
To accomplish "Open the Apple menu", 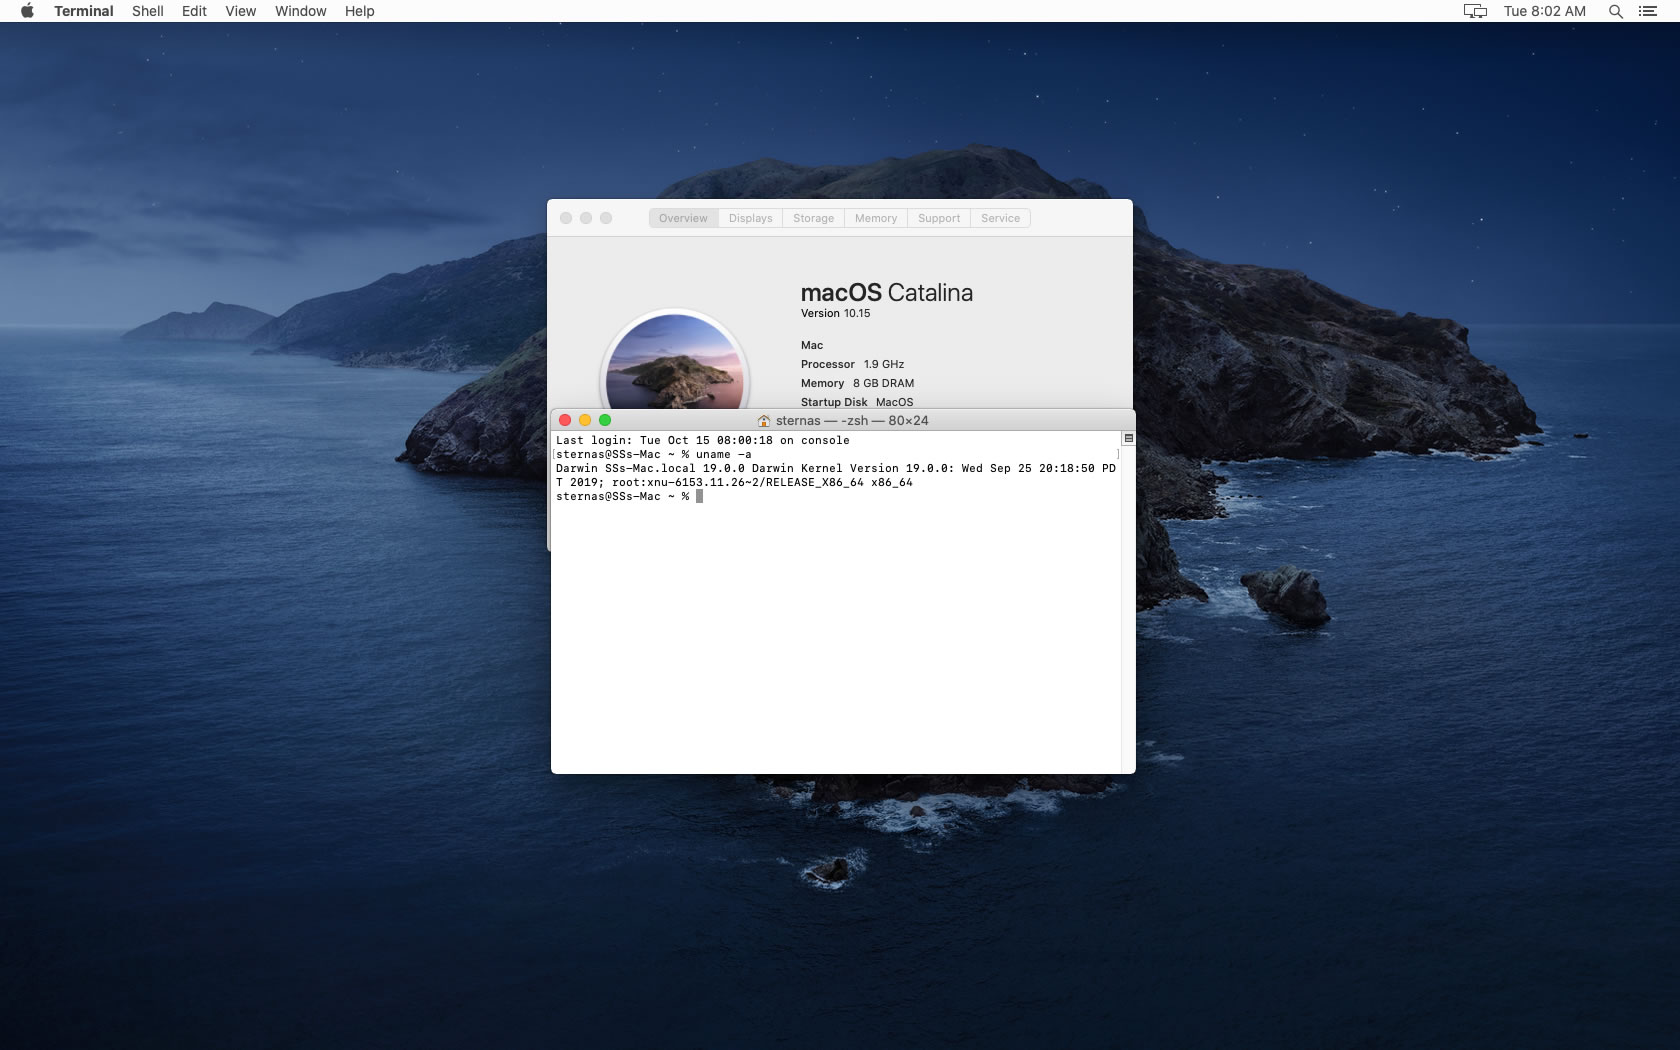I will 27,11.
